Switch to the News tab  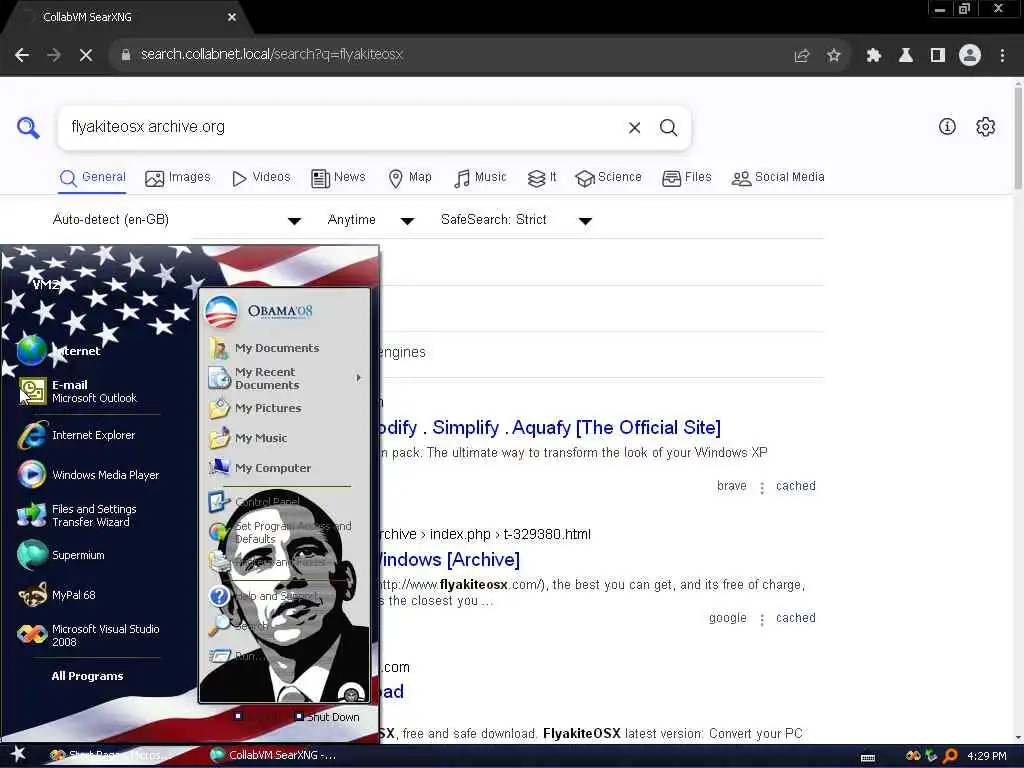pos(338,178)
